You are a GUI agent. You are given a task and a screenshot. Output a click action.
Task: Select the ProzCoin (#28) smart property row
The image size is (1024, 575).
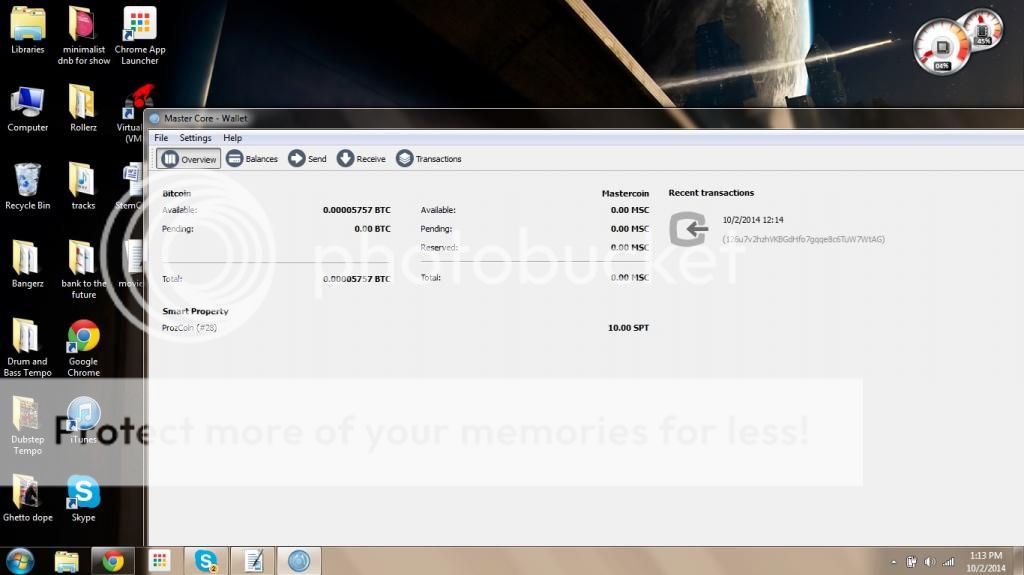405,328
